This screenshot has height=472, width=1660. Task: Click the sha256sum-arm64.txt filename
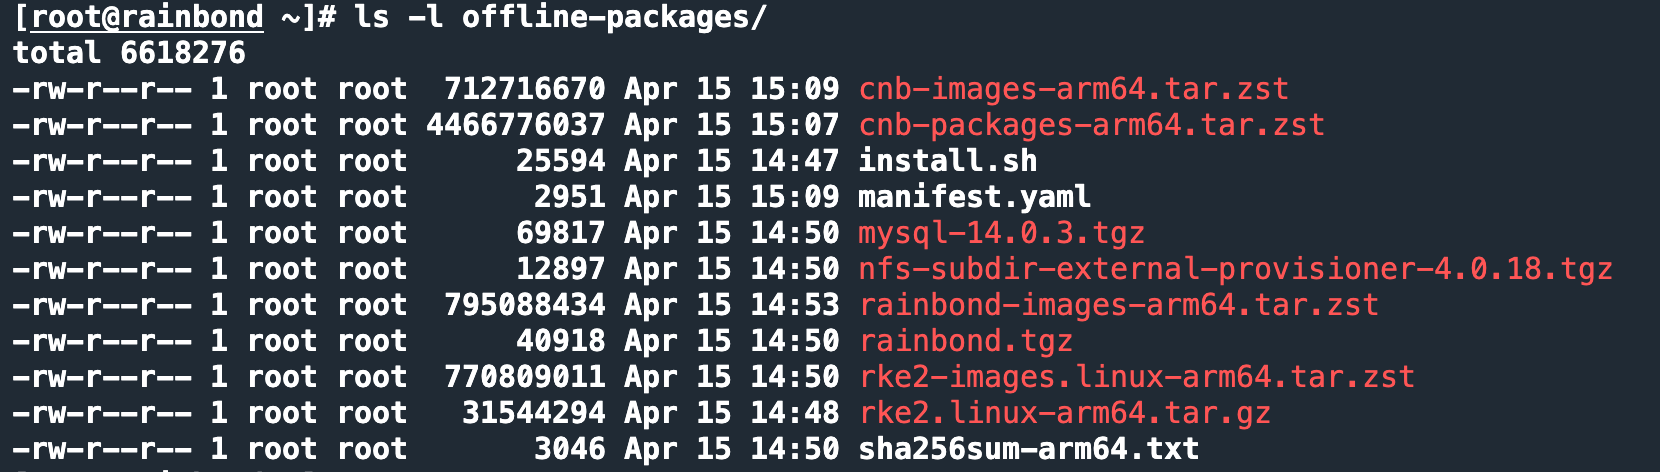[1028, 449]
